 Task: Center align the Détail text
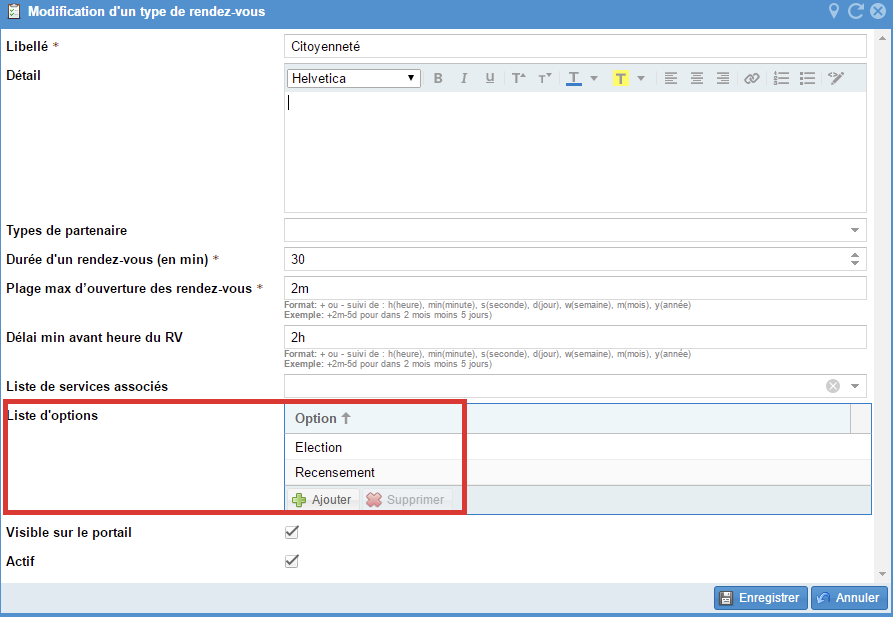pyautogui.click(x=697, y=78)
